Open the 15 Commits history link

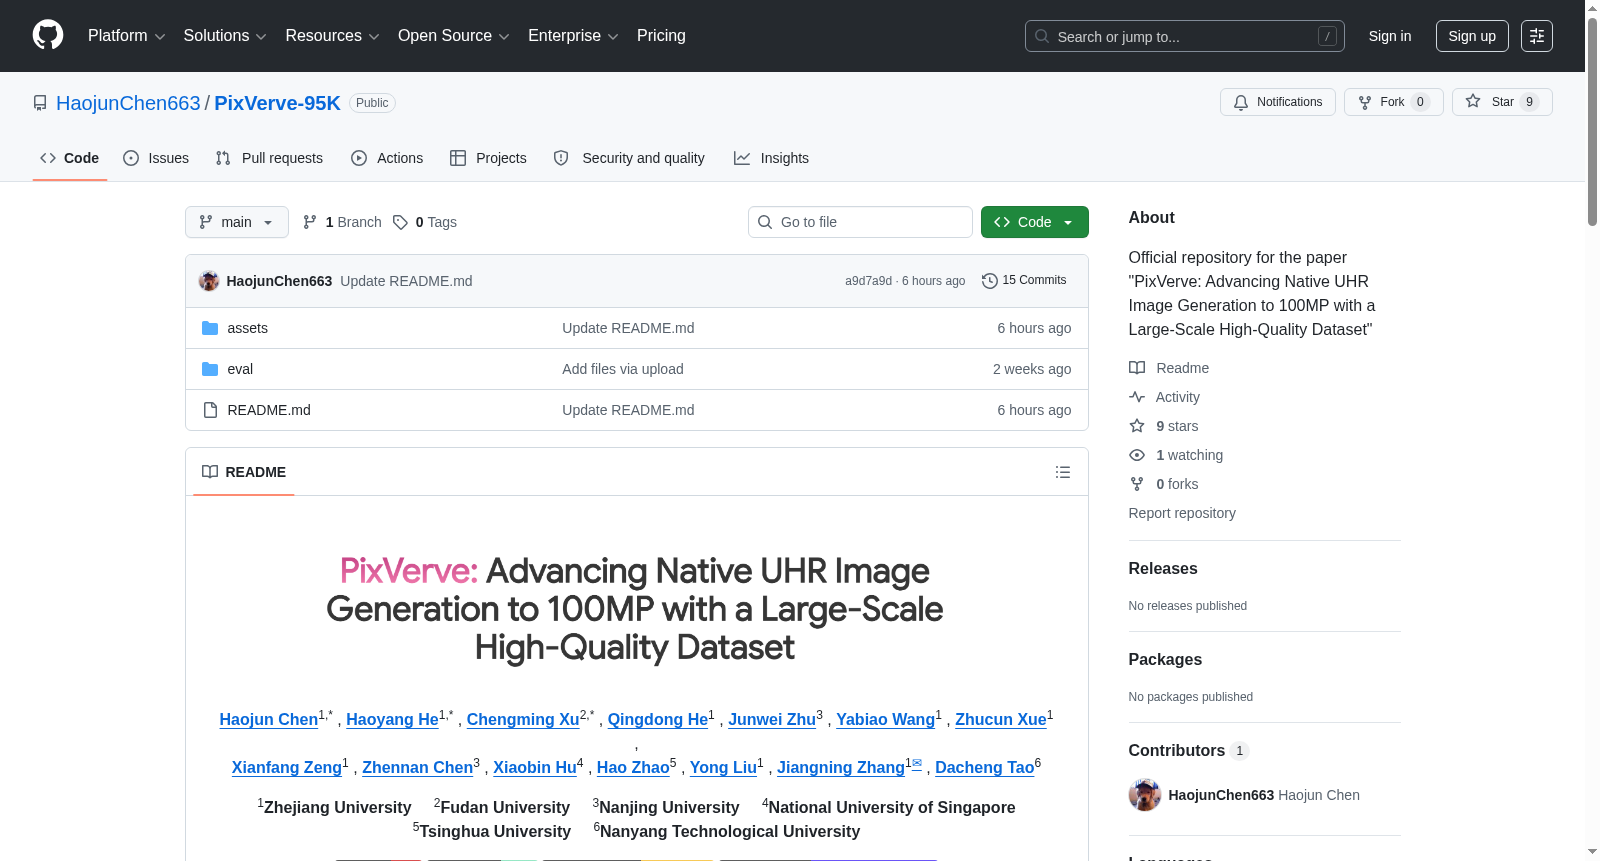point(1024,281)
